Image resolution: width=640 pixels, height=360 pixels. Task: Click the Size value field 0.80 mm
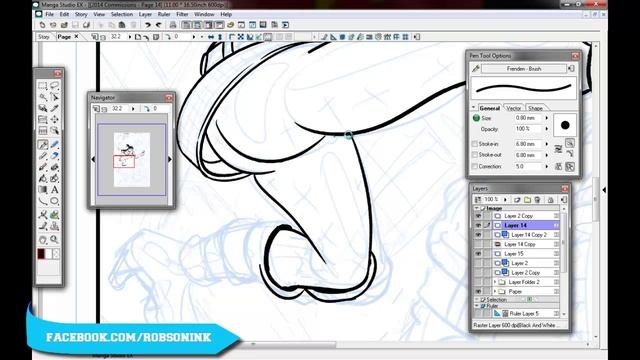[527, 118]
